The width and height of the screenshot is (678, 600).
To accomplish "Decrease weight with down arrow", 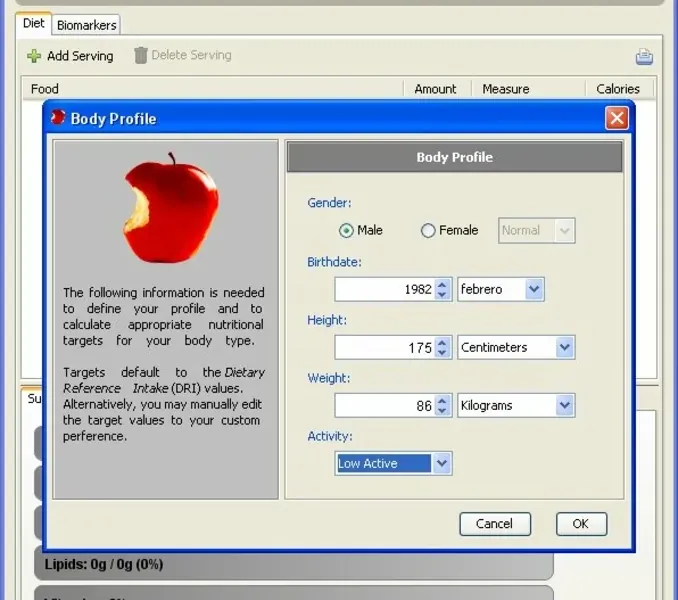I will [x=442, y=410].
